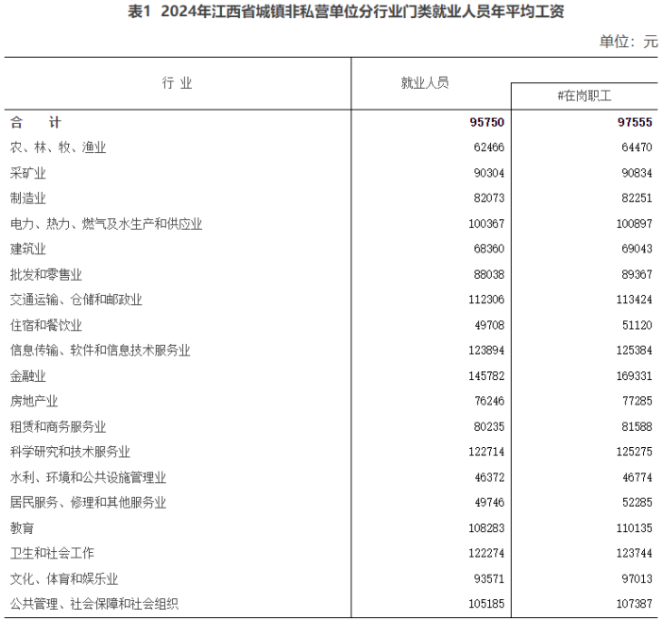The image size is (662, 620).
Task: Select the 合计 row label
Action: [36, 122]
